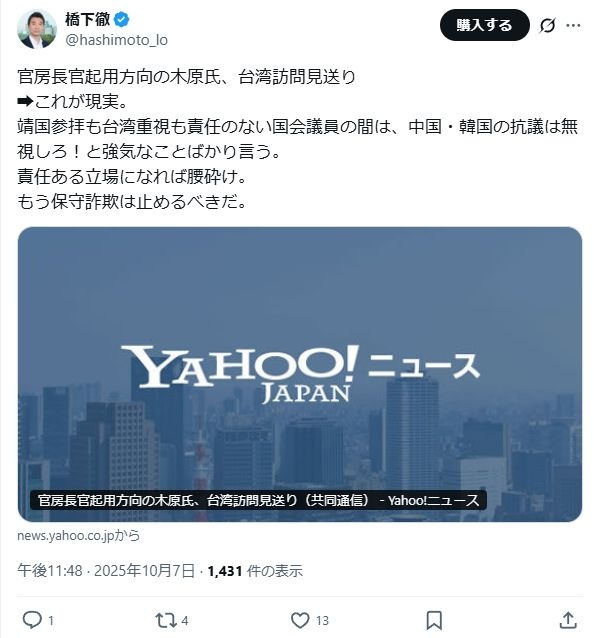594x638 pixels.
Task: Repost this tweet using the retweet icon
Action: (166, 621)
